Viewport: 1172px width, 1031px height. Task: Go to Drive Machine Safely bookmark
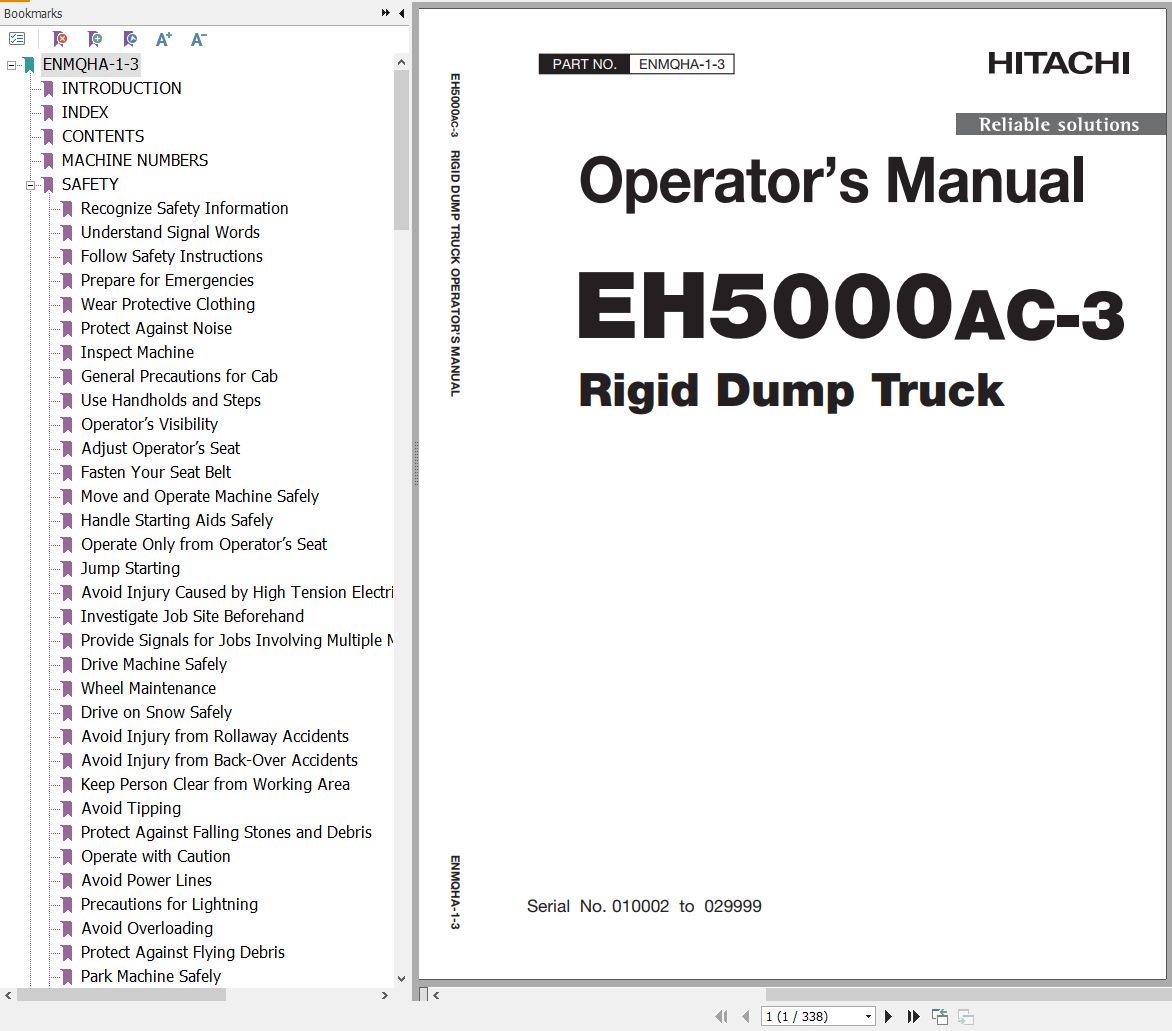pos(153,664)
